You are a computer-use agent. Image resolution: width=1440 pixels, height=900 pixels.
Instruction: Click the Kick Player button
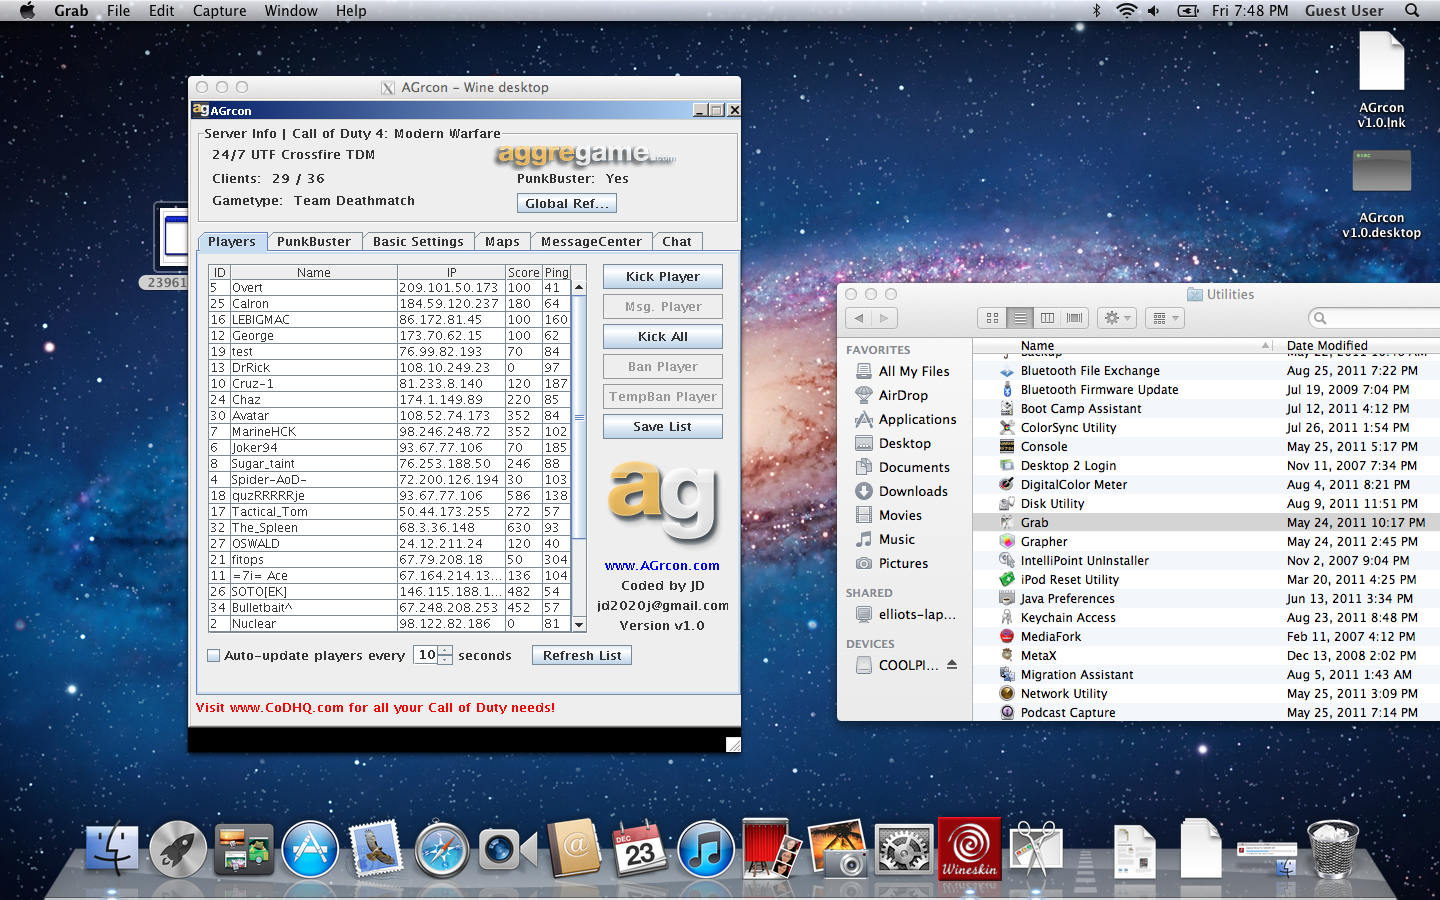663,277
